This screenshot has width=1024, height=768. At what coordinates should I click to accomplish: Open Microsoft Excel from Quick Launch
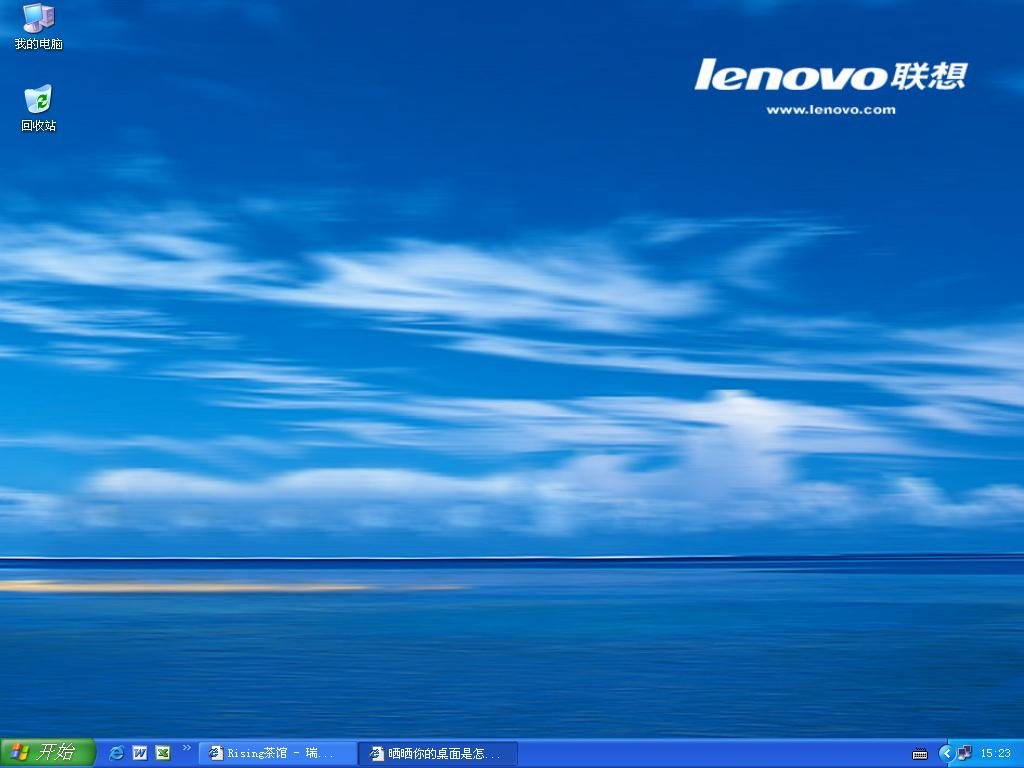coord(162,753)
